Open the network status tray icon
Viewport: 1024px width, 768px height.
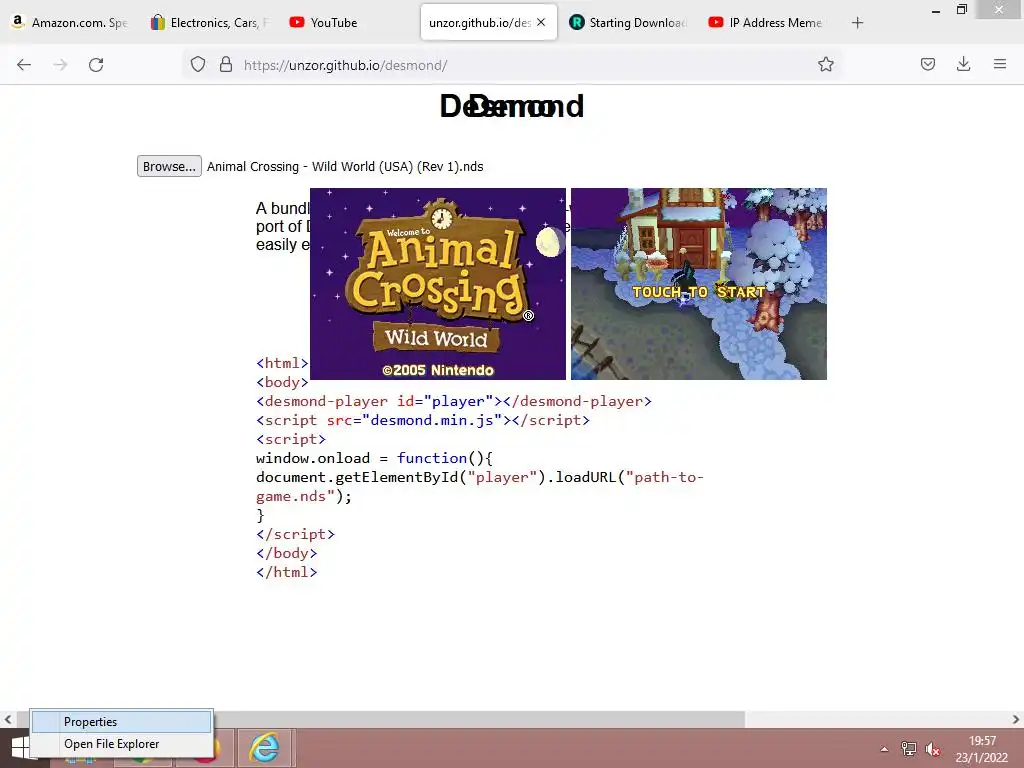pyautogui.click(x=908, y=749)
